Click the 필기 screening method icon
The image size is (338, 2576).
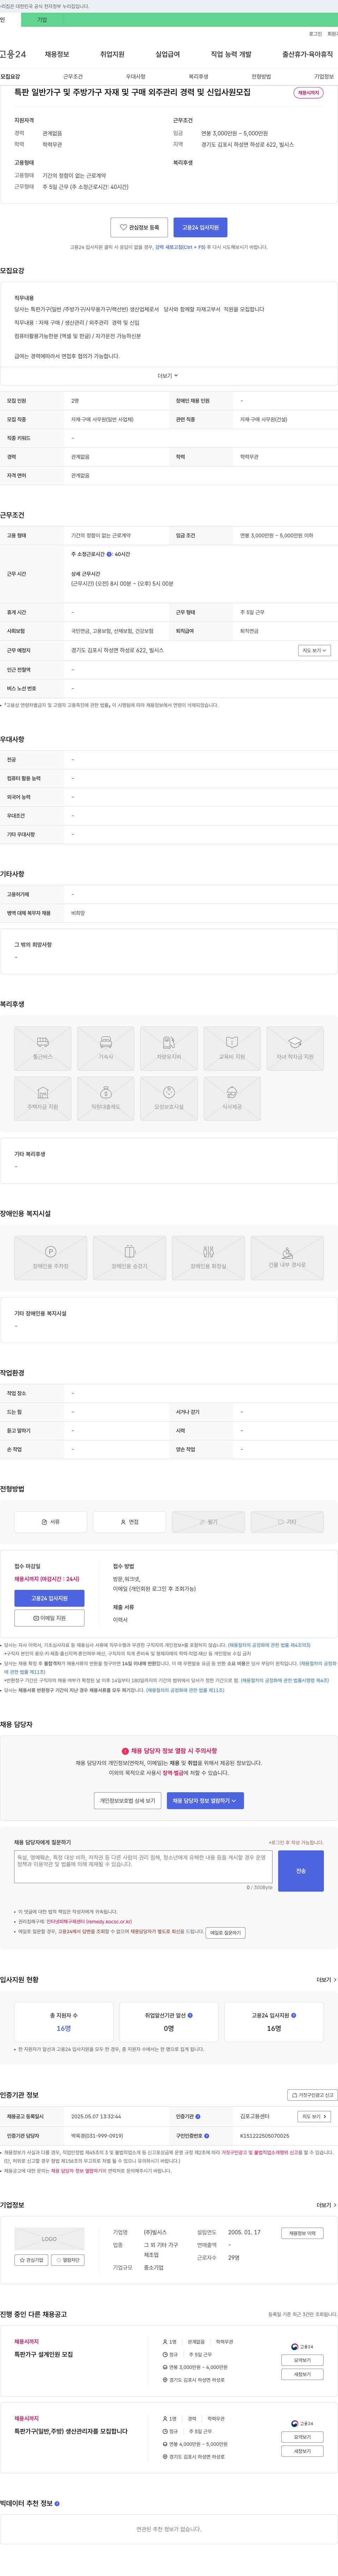pyautogui.click(x=208, y=1522)
